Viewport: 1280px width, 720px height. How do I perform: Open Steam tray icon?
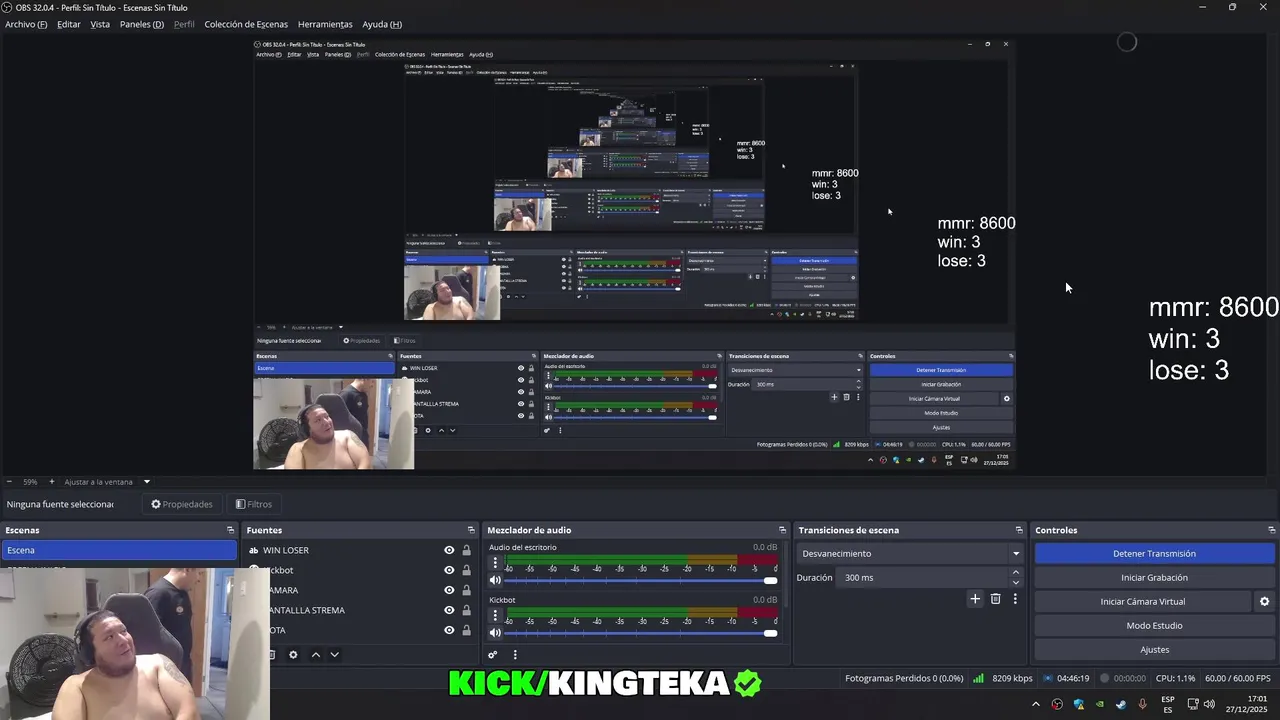pyautogui.click(x=1120, y=704)
